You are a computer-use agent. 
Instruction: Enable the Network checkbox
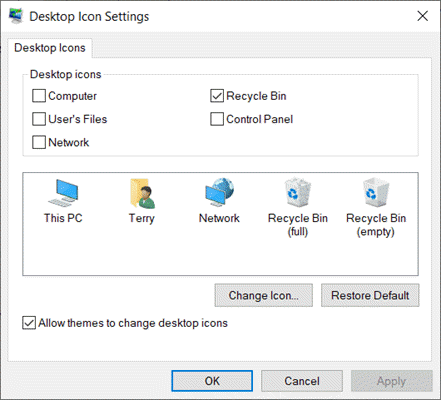[39, 142]
